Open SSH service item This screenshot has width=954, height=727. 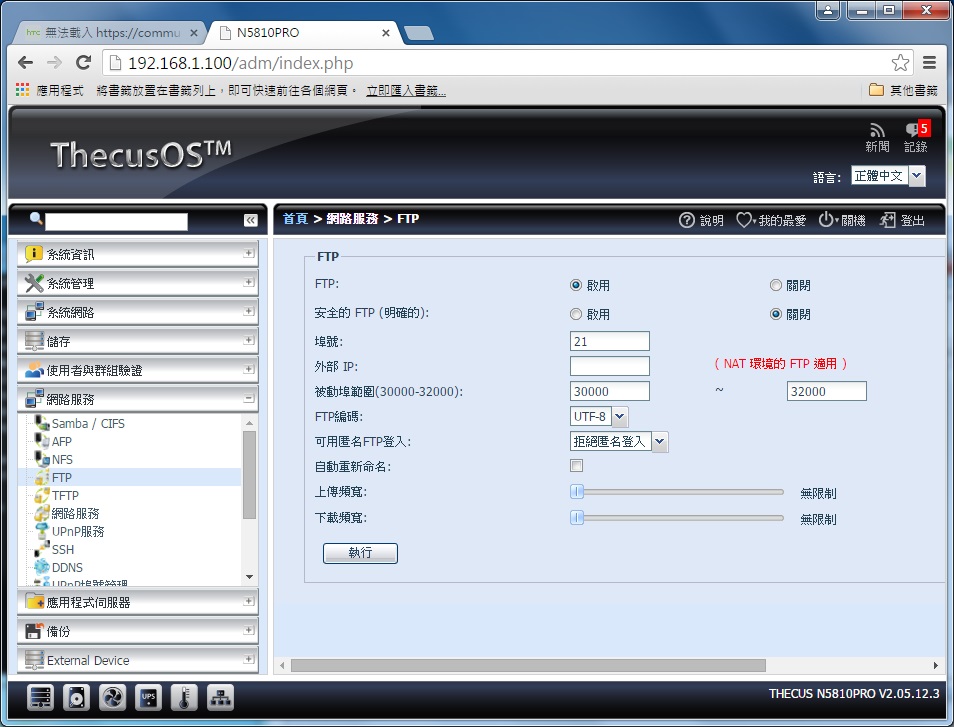pos(63,550)
